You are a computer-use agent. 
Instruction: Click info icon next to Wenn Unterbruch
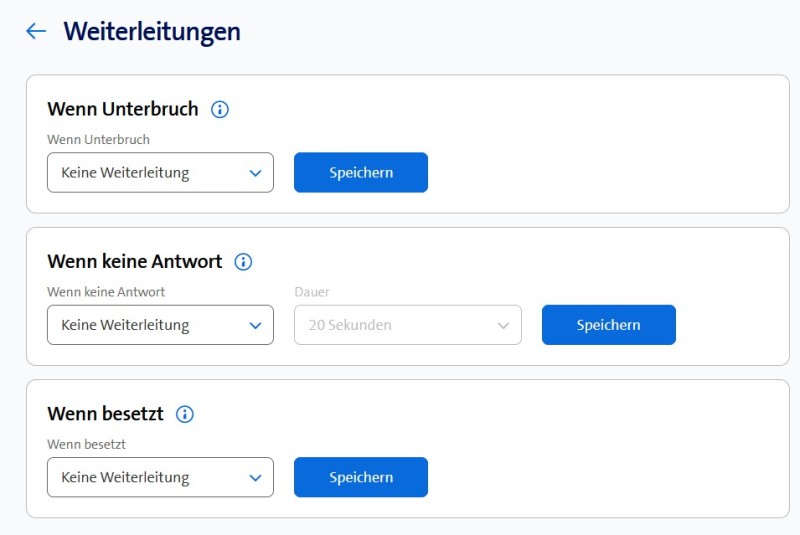tap(220, 109)
